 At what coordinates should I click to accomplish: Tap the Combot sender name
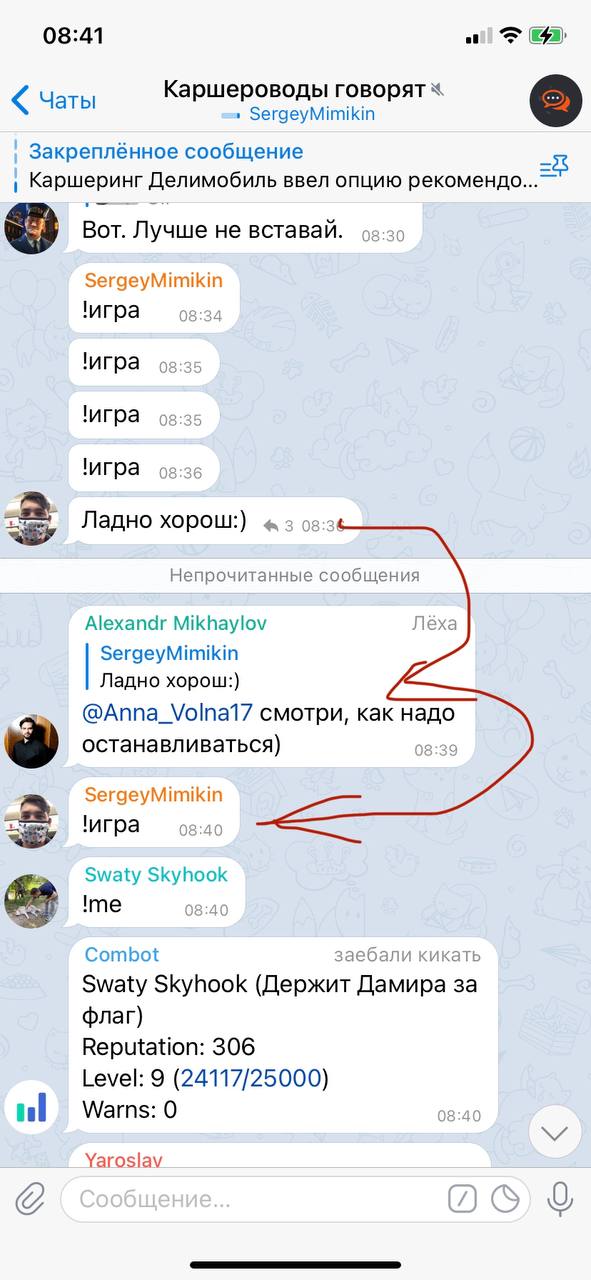click(122, 954)
